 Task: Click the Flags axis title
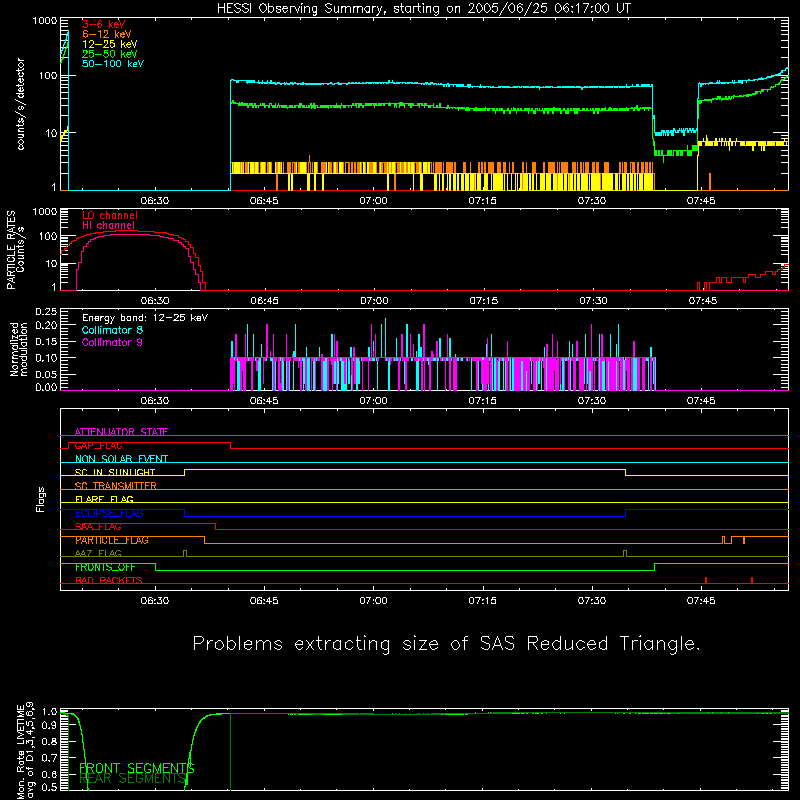pyautogui.click(x=41, y=499)
